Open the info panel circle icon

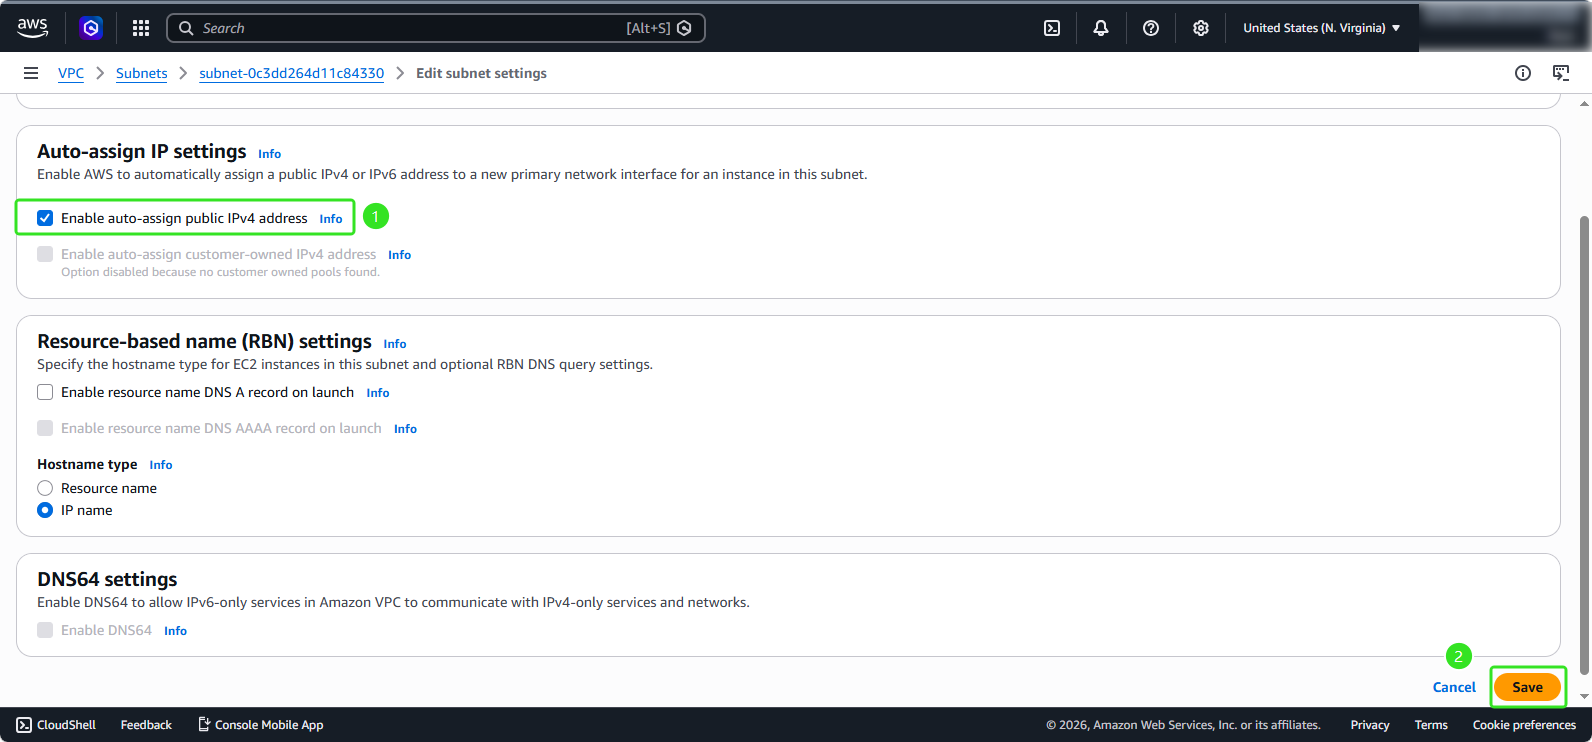pyautogui.click(x=1523, y=73)
